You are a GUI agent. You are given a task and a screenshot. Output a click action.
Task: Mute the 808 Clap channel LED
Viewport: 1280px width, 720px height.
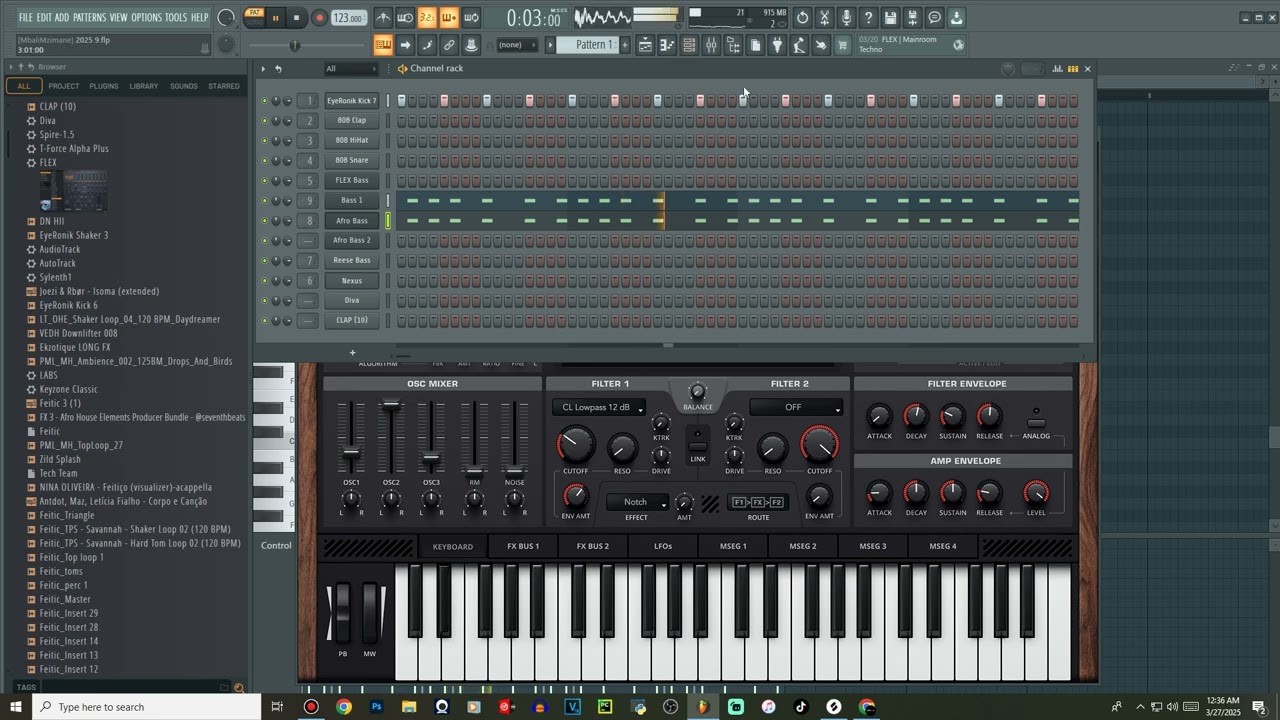(265, 121)
